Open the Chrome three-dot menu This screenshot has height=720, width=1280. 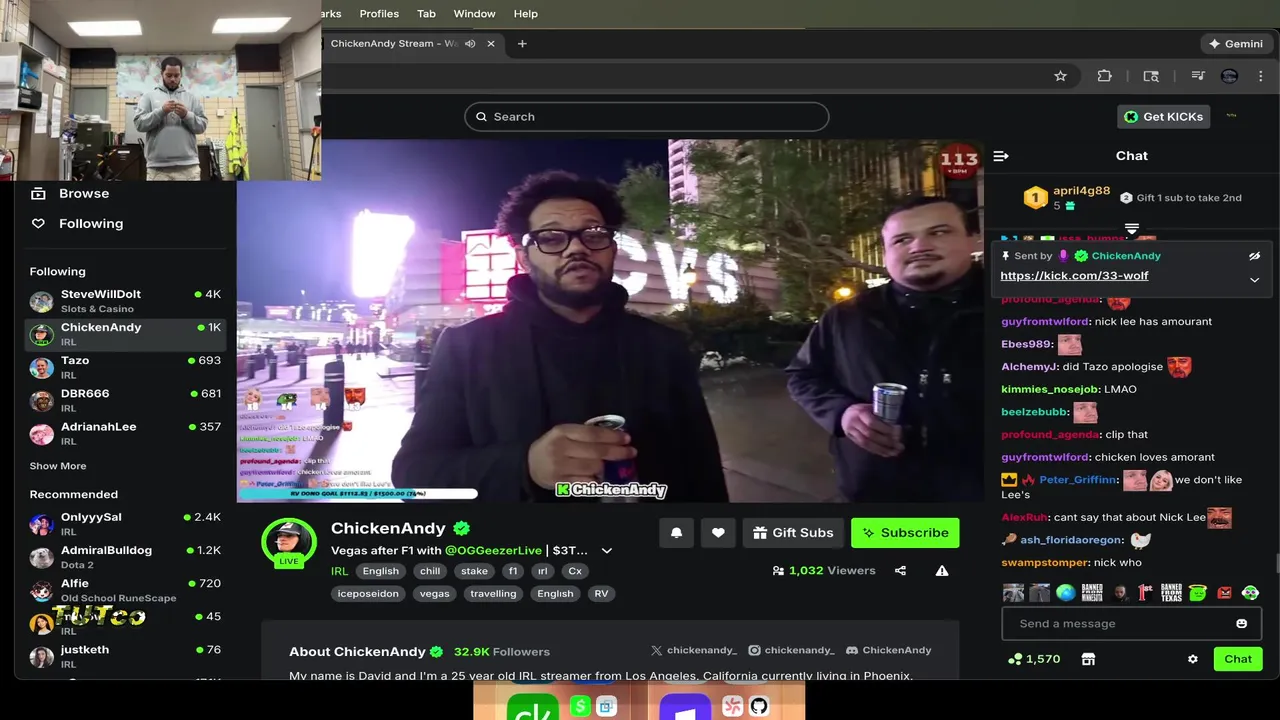pos(1261,76)
